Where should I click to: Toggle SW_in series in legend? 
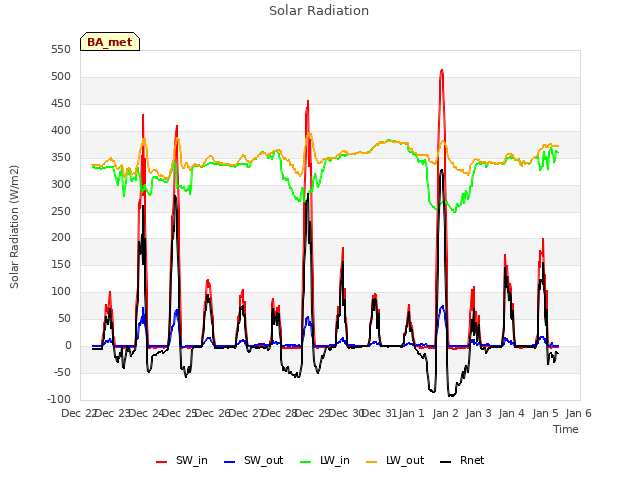pyautogui.click(x=182, y=460)
